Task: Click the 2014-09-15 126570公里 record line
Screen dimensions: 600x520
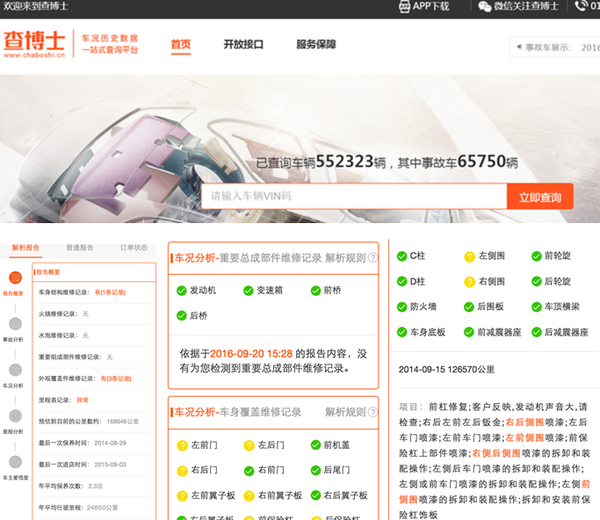Action: coord(447,370)
